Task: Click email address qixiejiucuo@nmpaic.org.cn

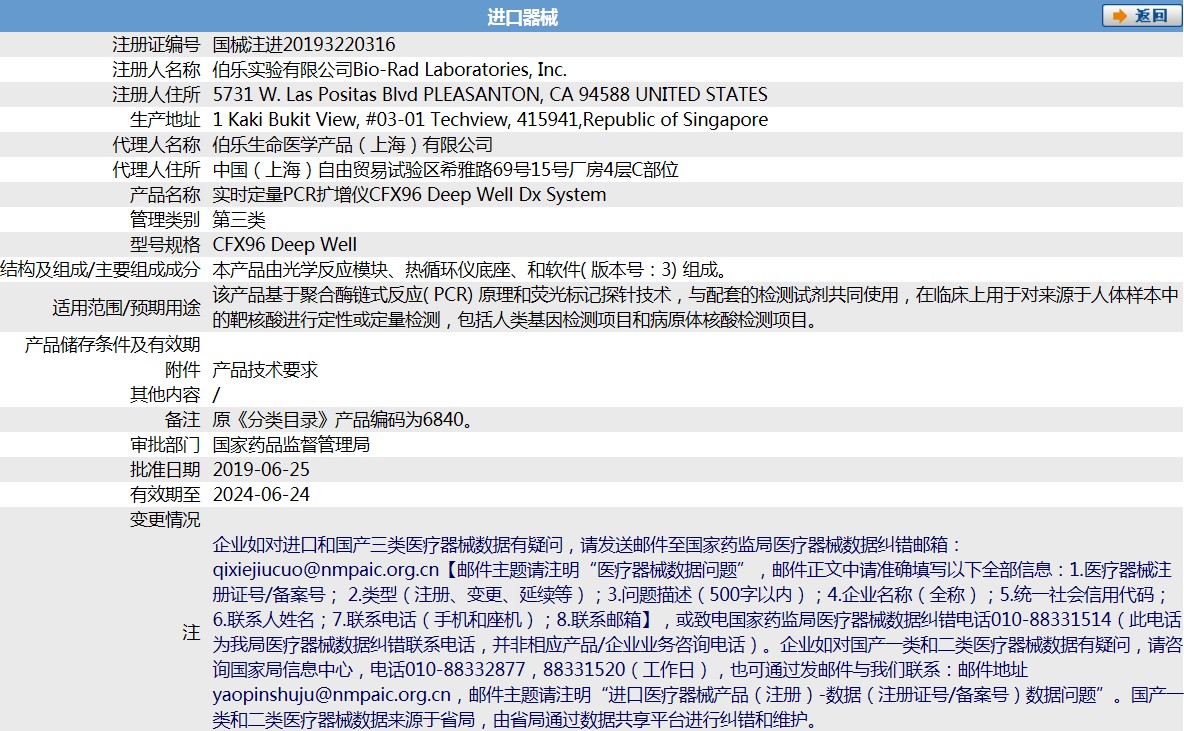Action: click(x=325, y=569)
